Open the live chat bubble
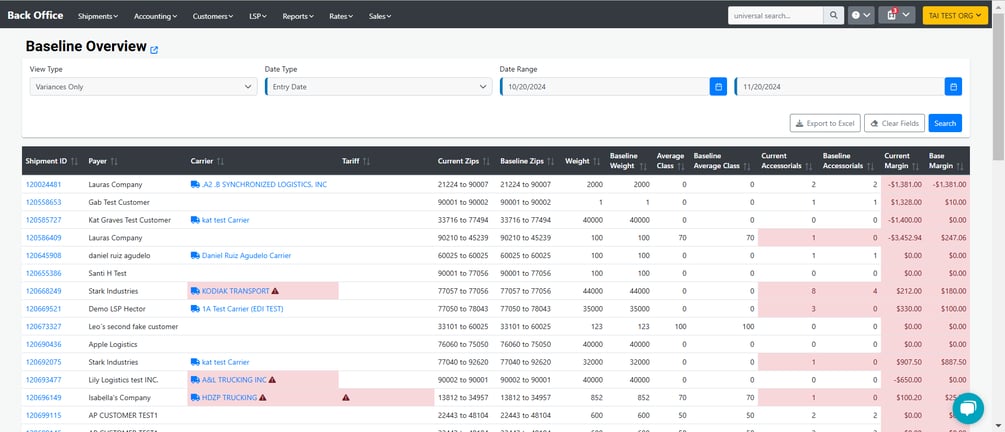1005x432 pixels. click(x=968, y=408)
